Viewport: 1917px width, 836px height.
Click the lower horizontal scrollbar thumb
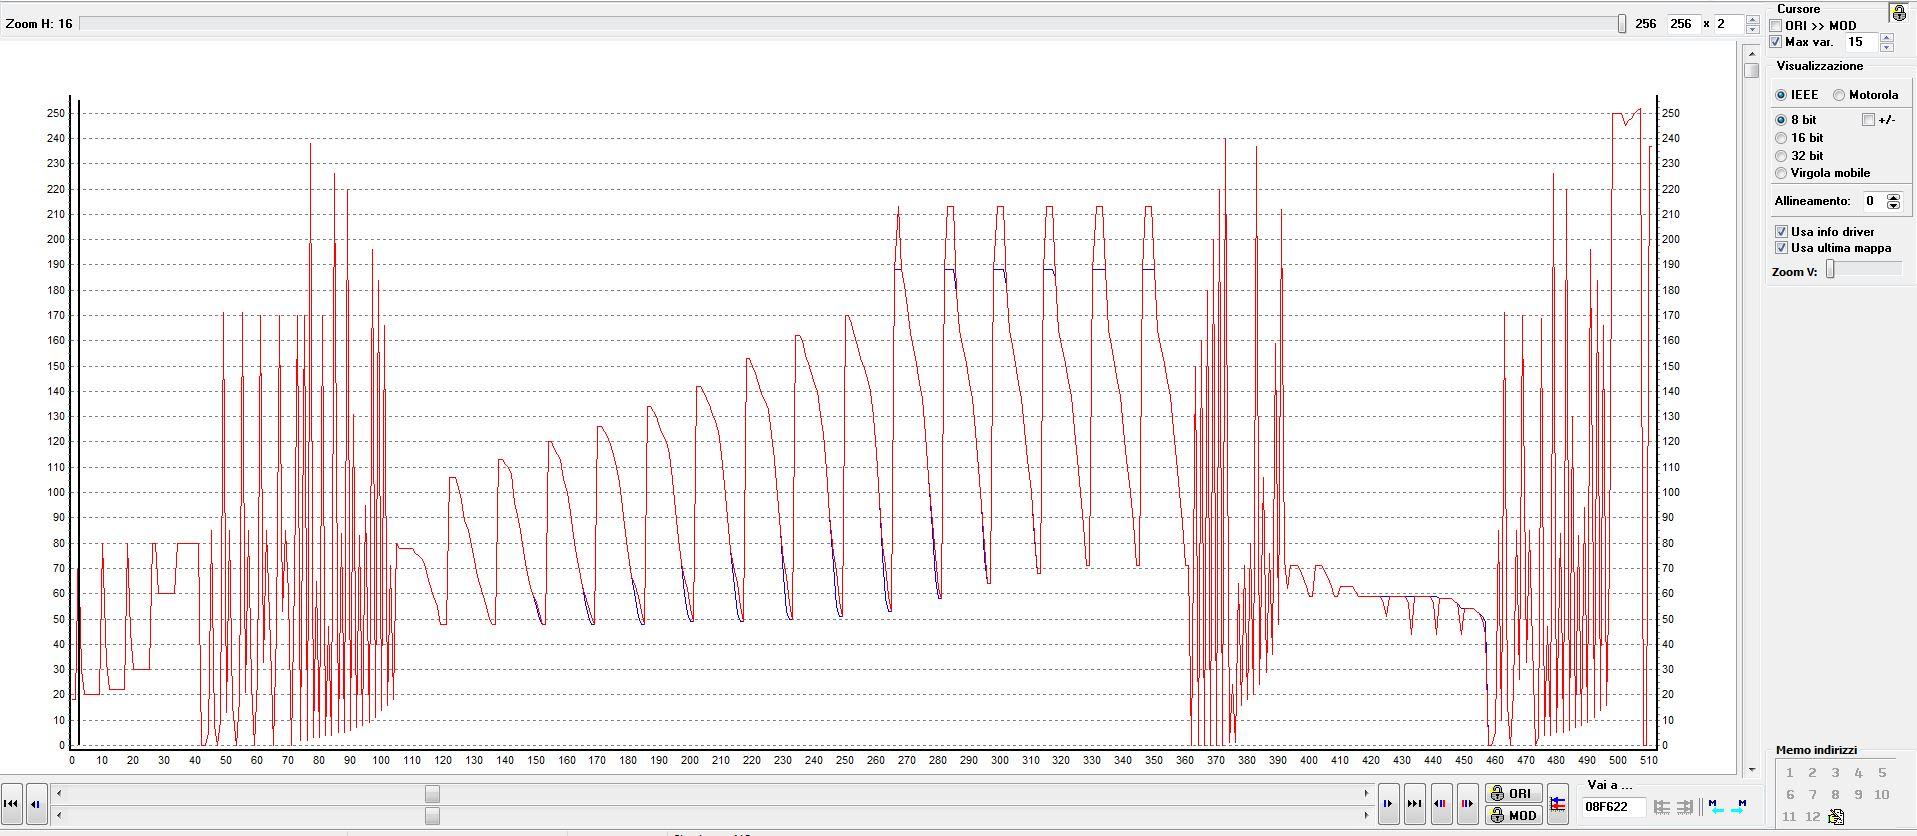click(x=432, y=815)
